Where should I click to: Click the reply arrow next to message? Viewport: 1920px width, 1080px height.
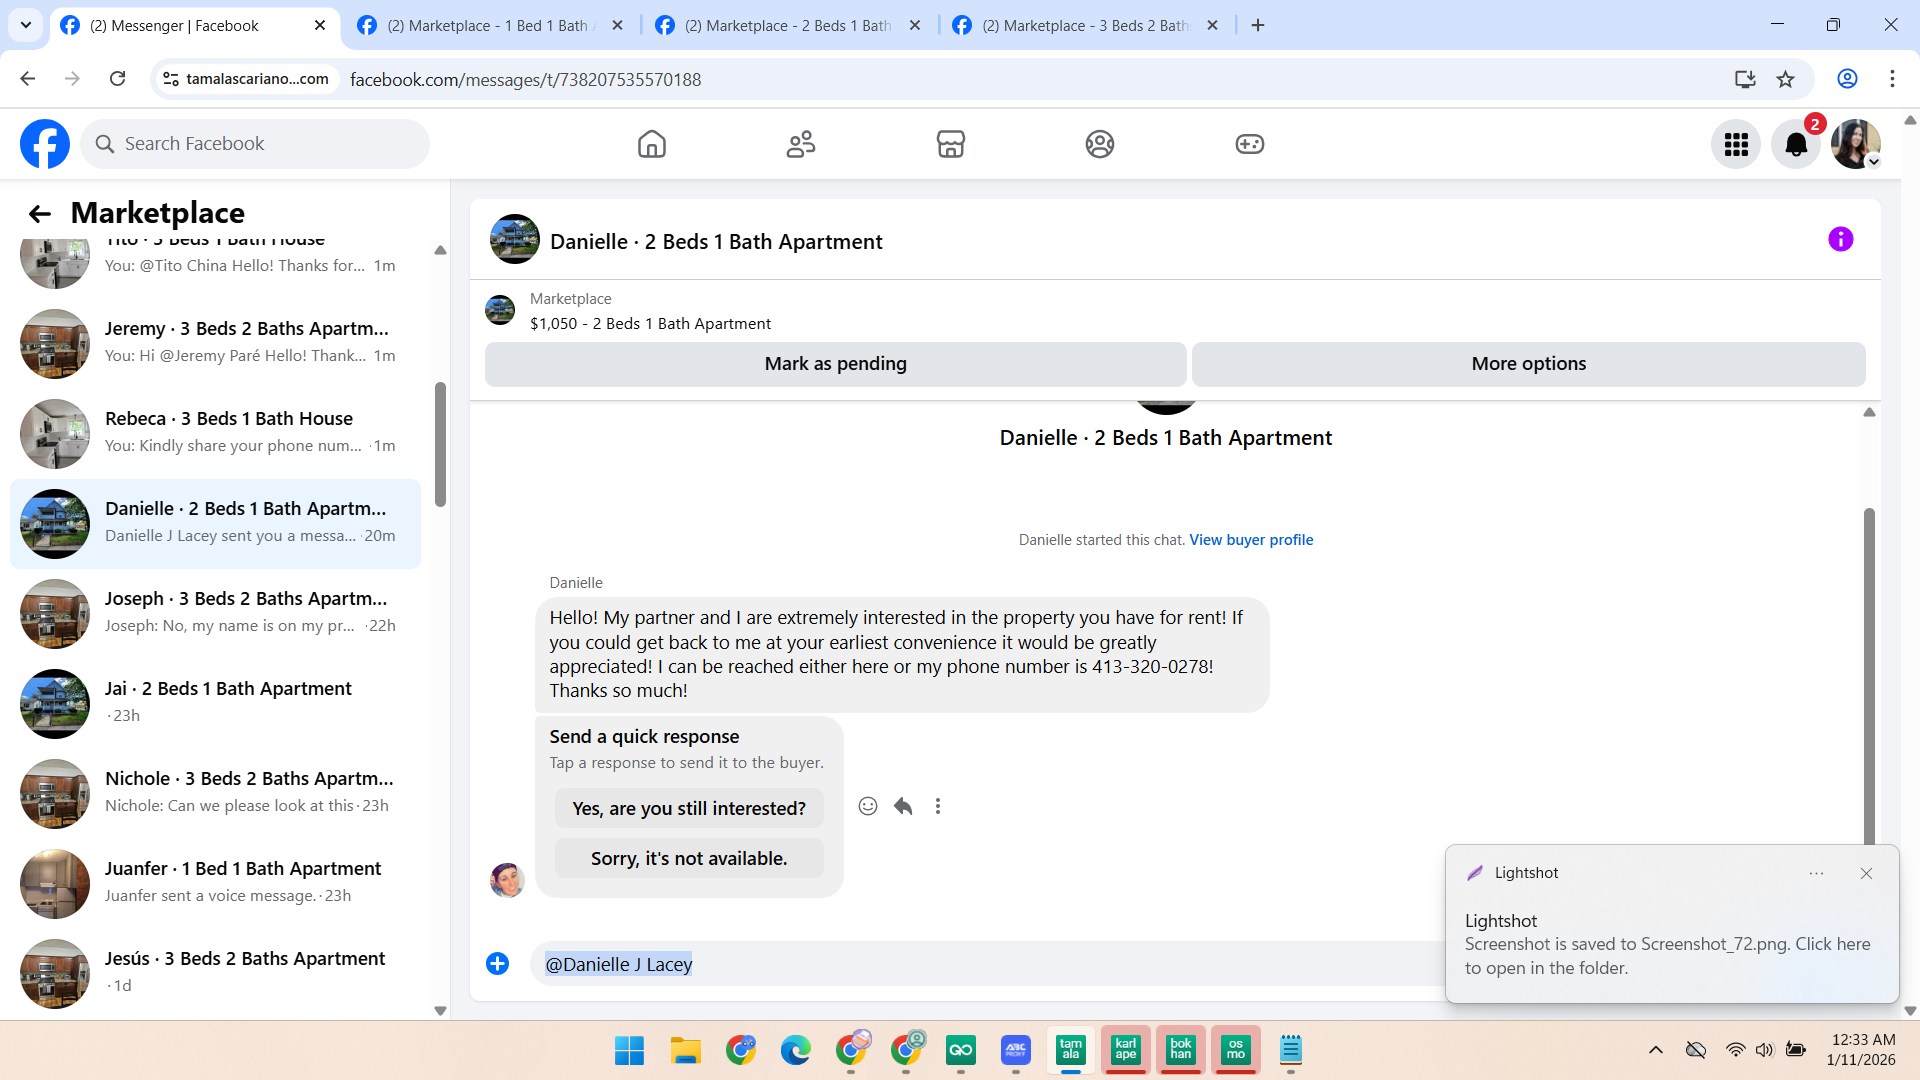tap(903, 806)
